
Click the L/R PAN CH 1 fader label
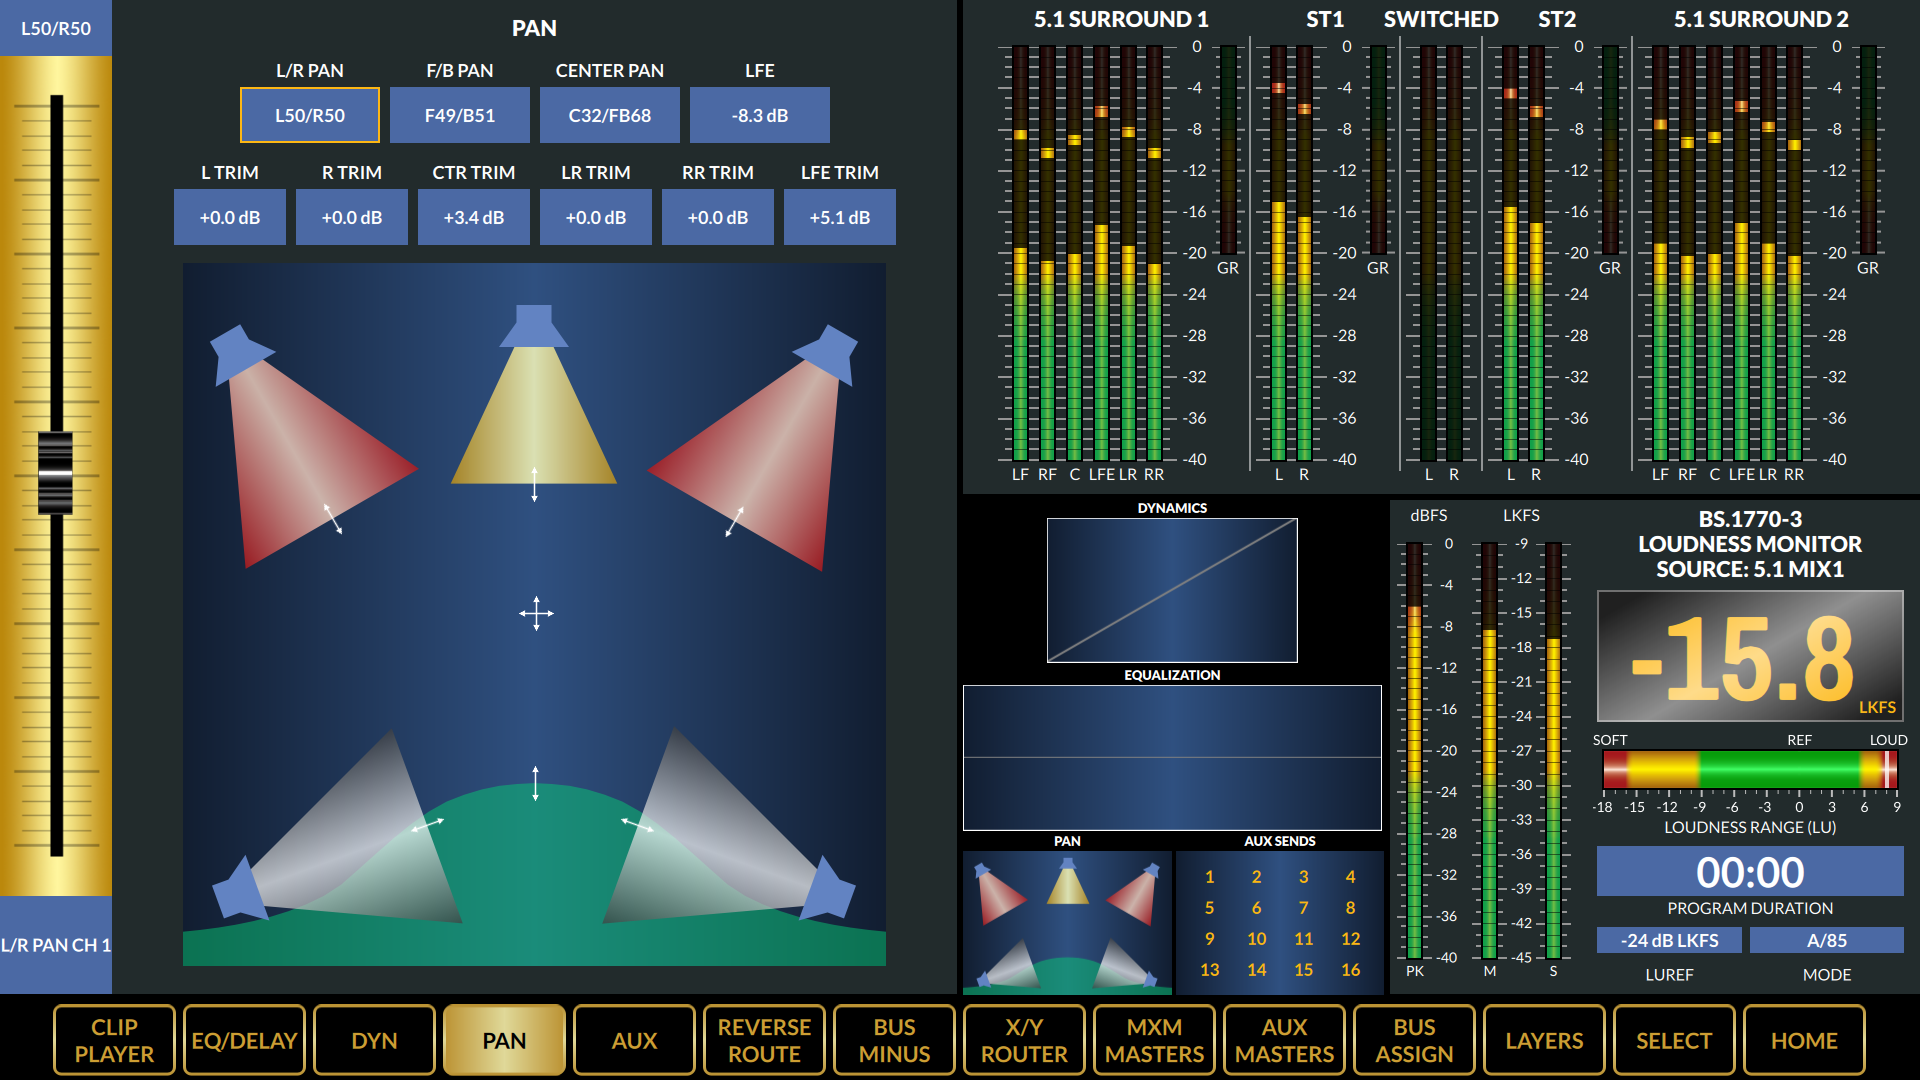point(56,945)
